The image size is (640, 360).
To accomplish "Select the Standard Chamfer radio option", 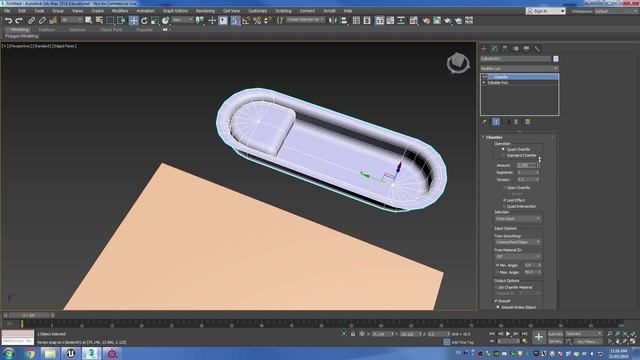I will [503, 156].
